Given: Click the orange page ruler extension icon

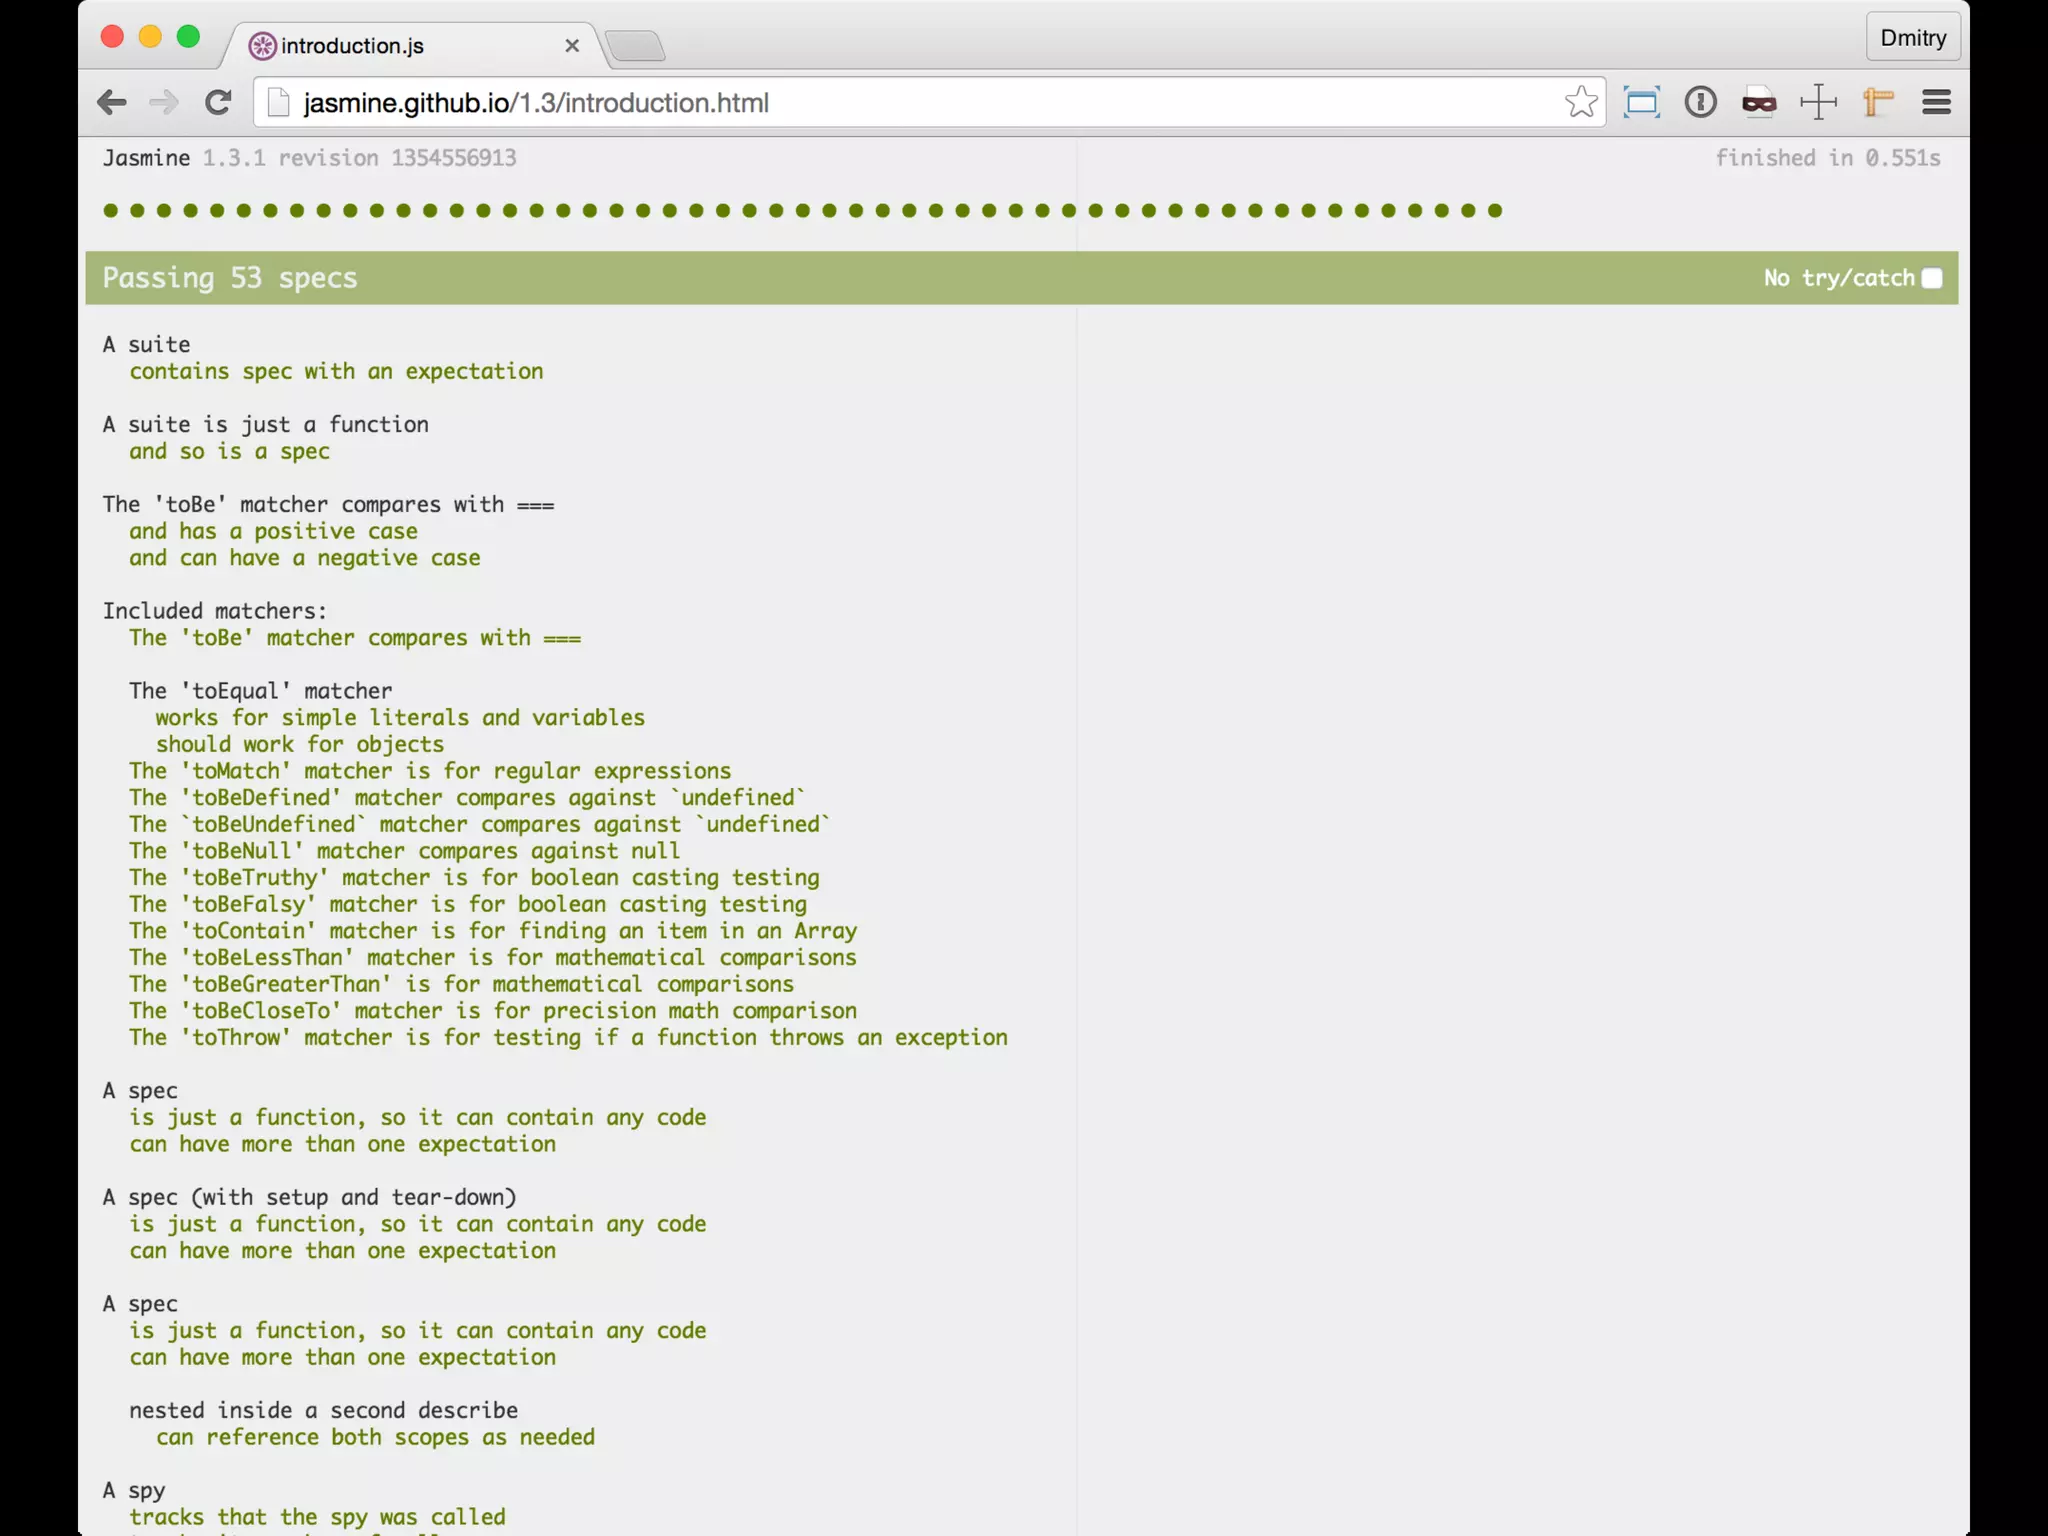Looking at the screenshot, I should [x=1878, y=102].
